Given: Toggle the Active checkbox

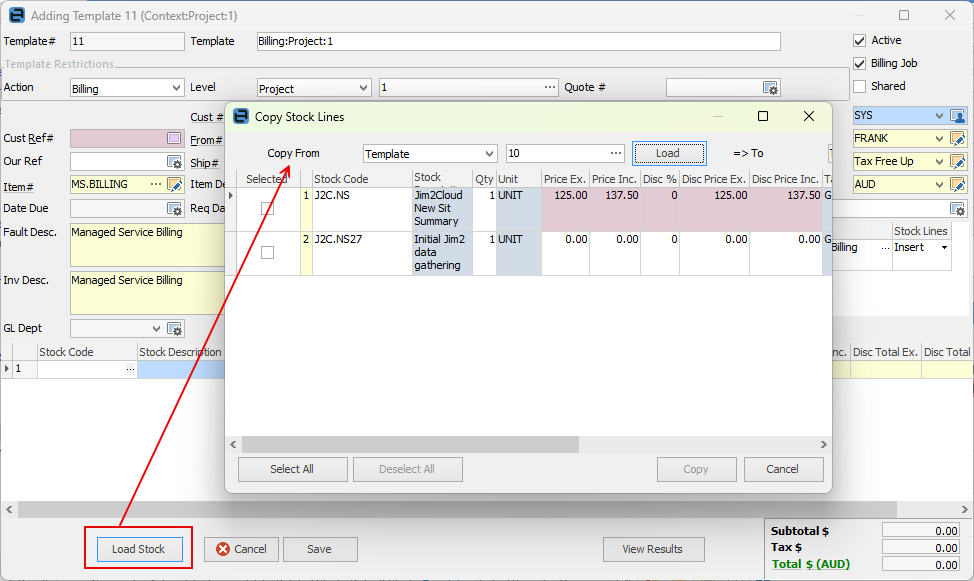Looking at the screenshot, I should [860, 40].
